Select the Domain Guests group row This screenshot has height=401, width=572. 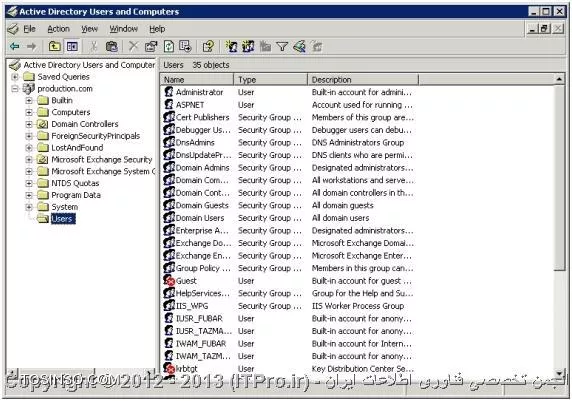[289, 205]
